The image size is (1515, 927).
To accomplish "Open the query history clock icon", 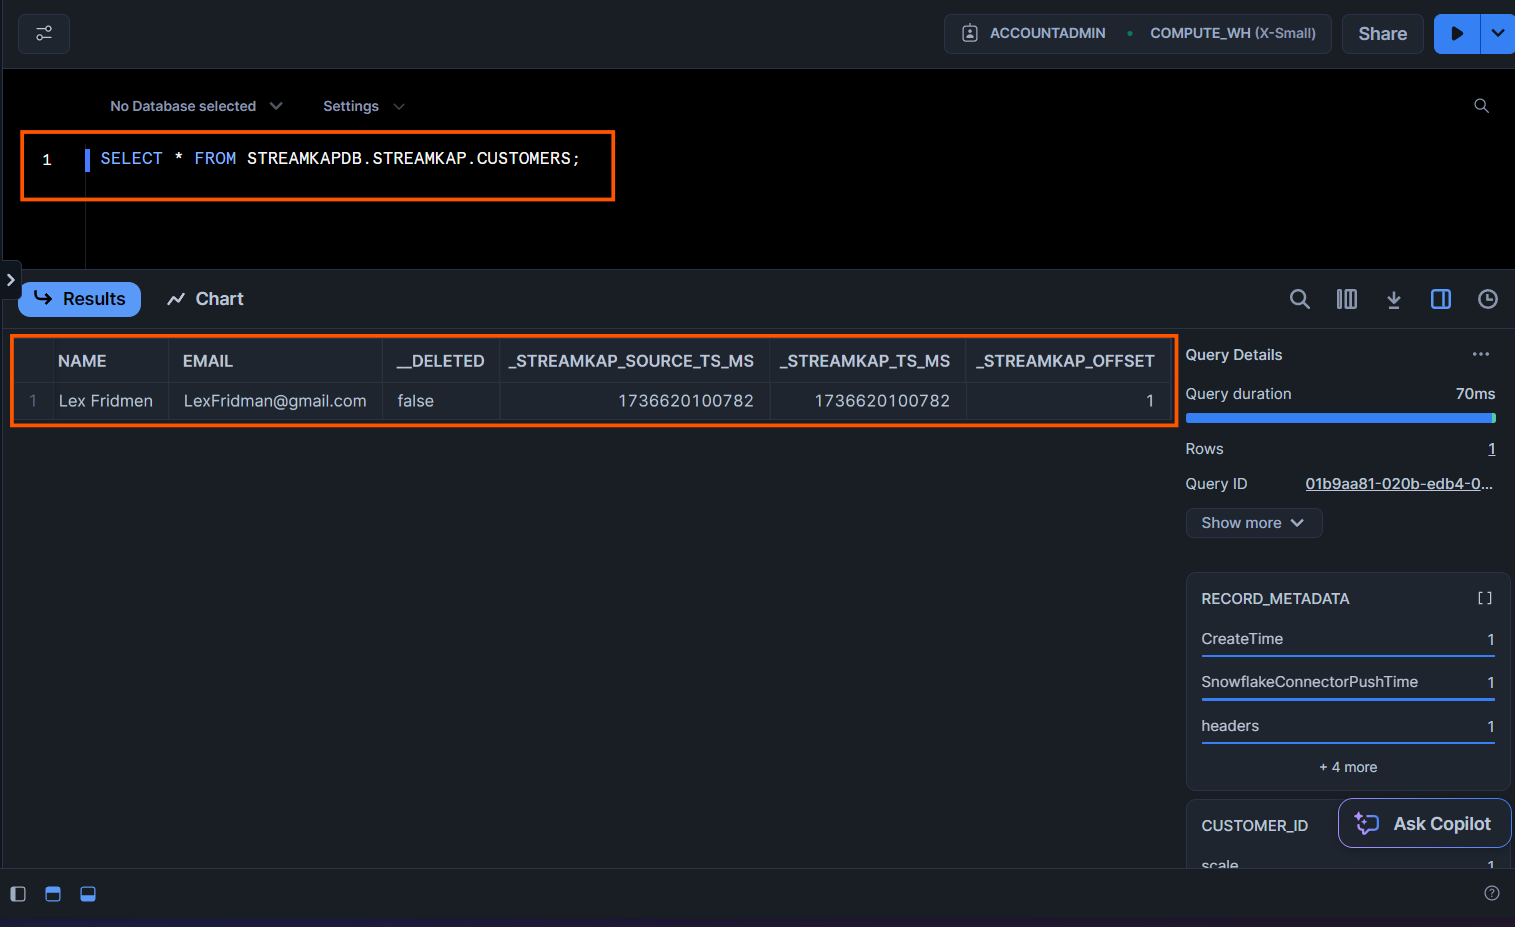I will point(1487,299).
